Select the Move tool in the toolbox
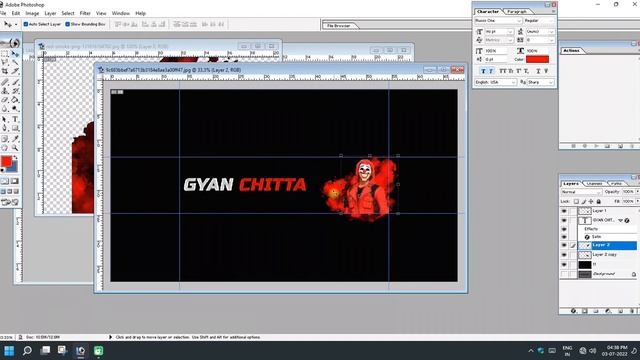Viewport: 640px width, 360px height. [x=15, y=53]
